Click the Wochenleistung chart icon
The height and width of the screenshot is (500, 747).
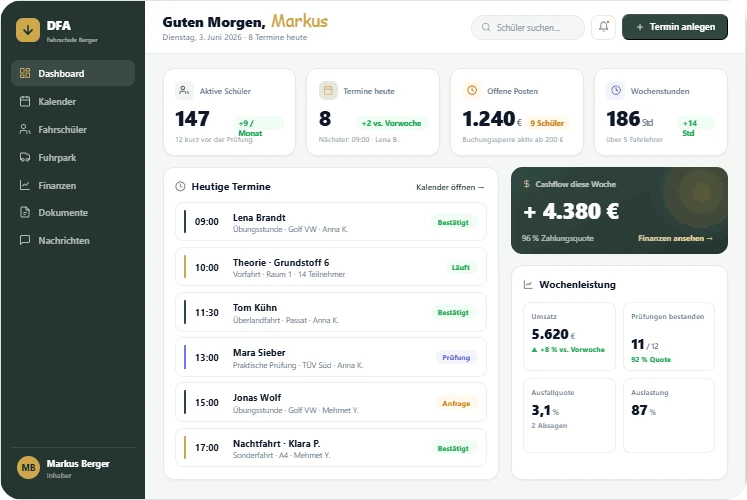click(528, 285)
